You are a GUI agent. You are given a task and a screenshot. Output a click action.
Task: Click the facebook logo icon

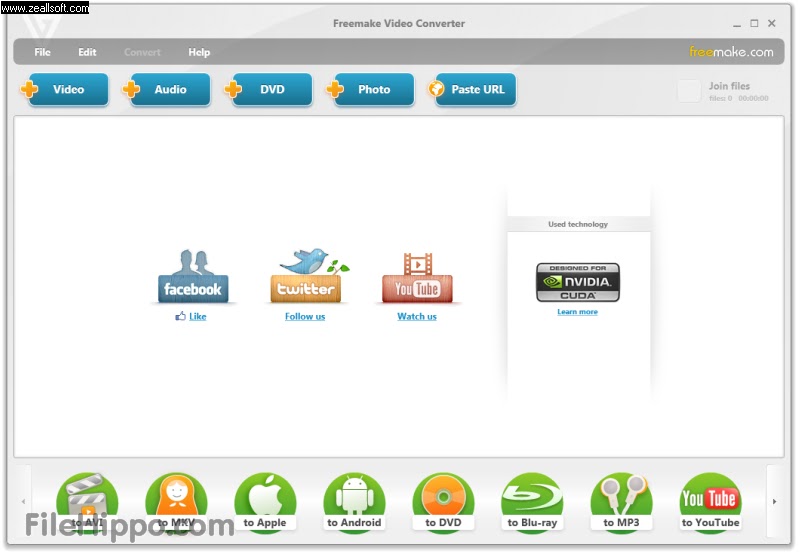pyautogui.click(x=193, y=276)
